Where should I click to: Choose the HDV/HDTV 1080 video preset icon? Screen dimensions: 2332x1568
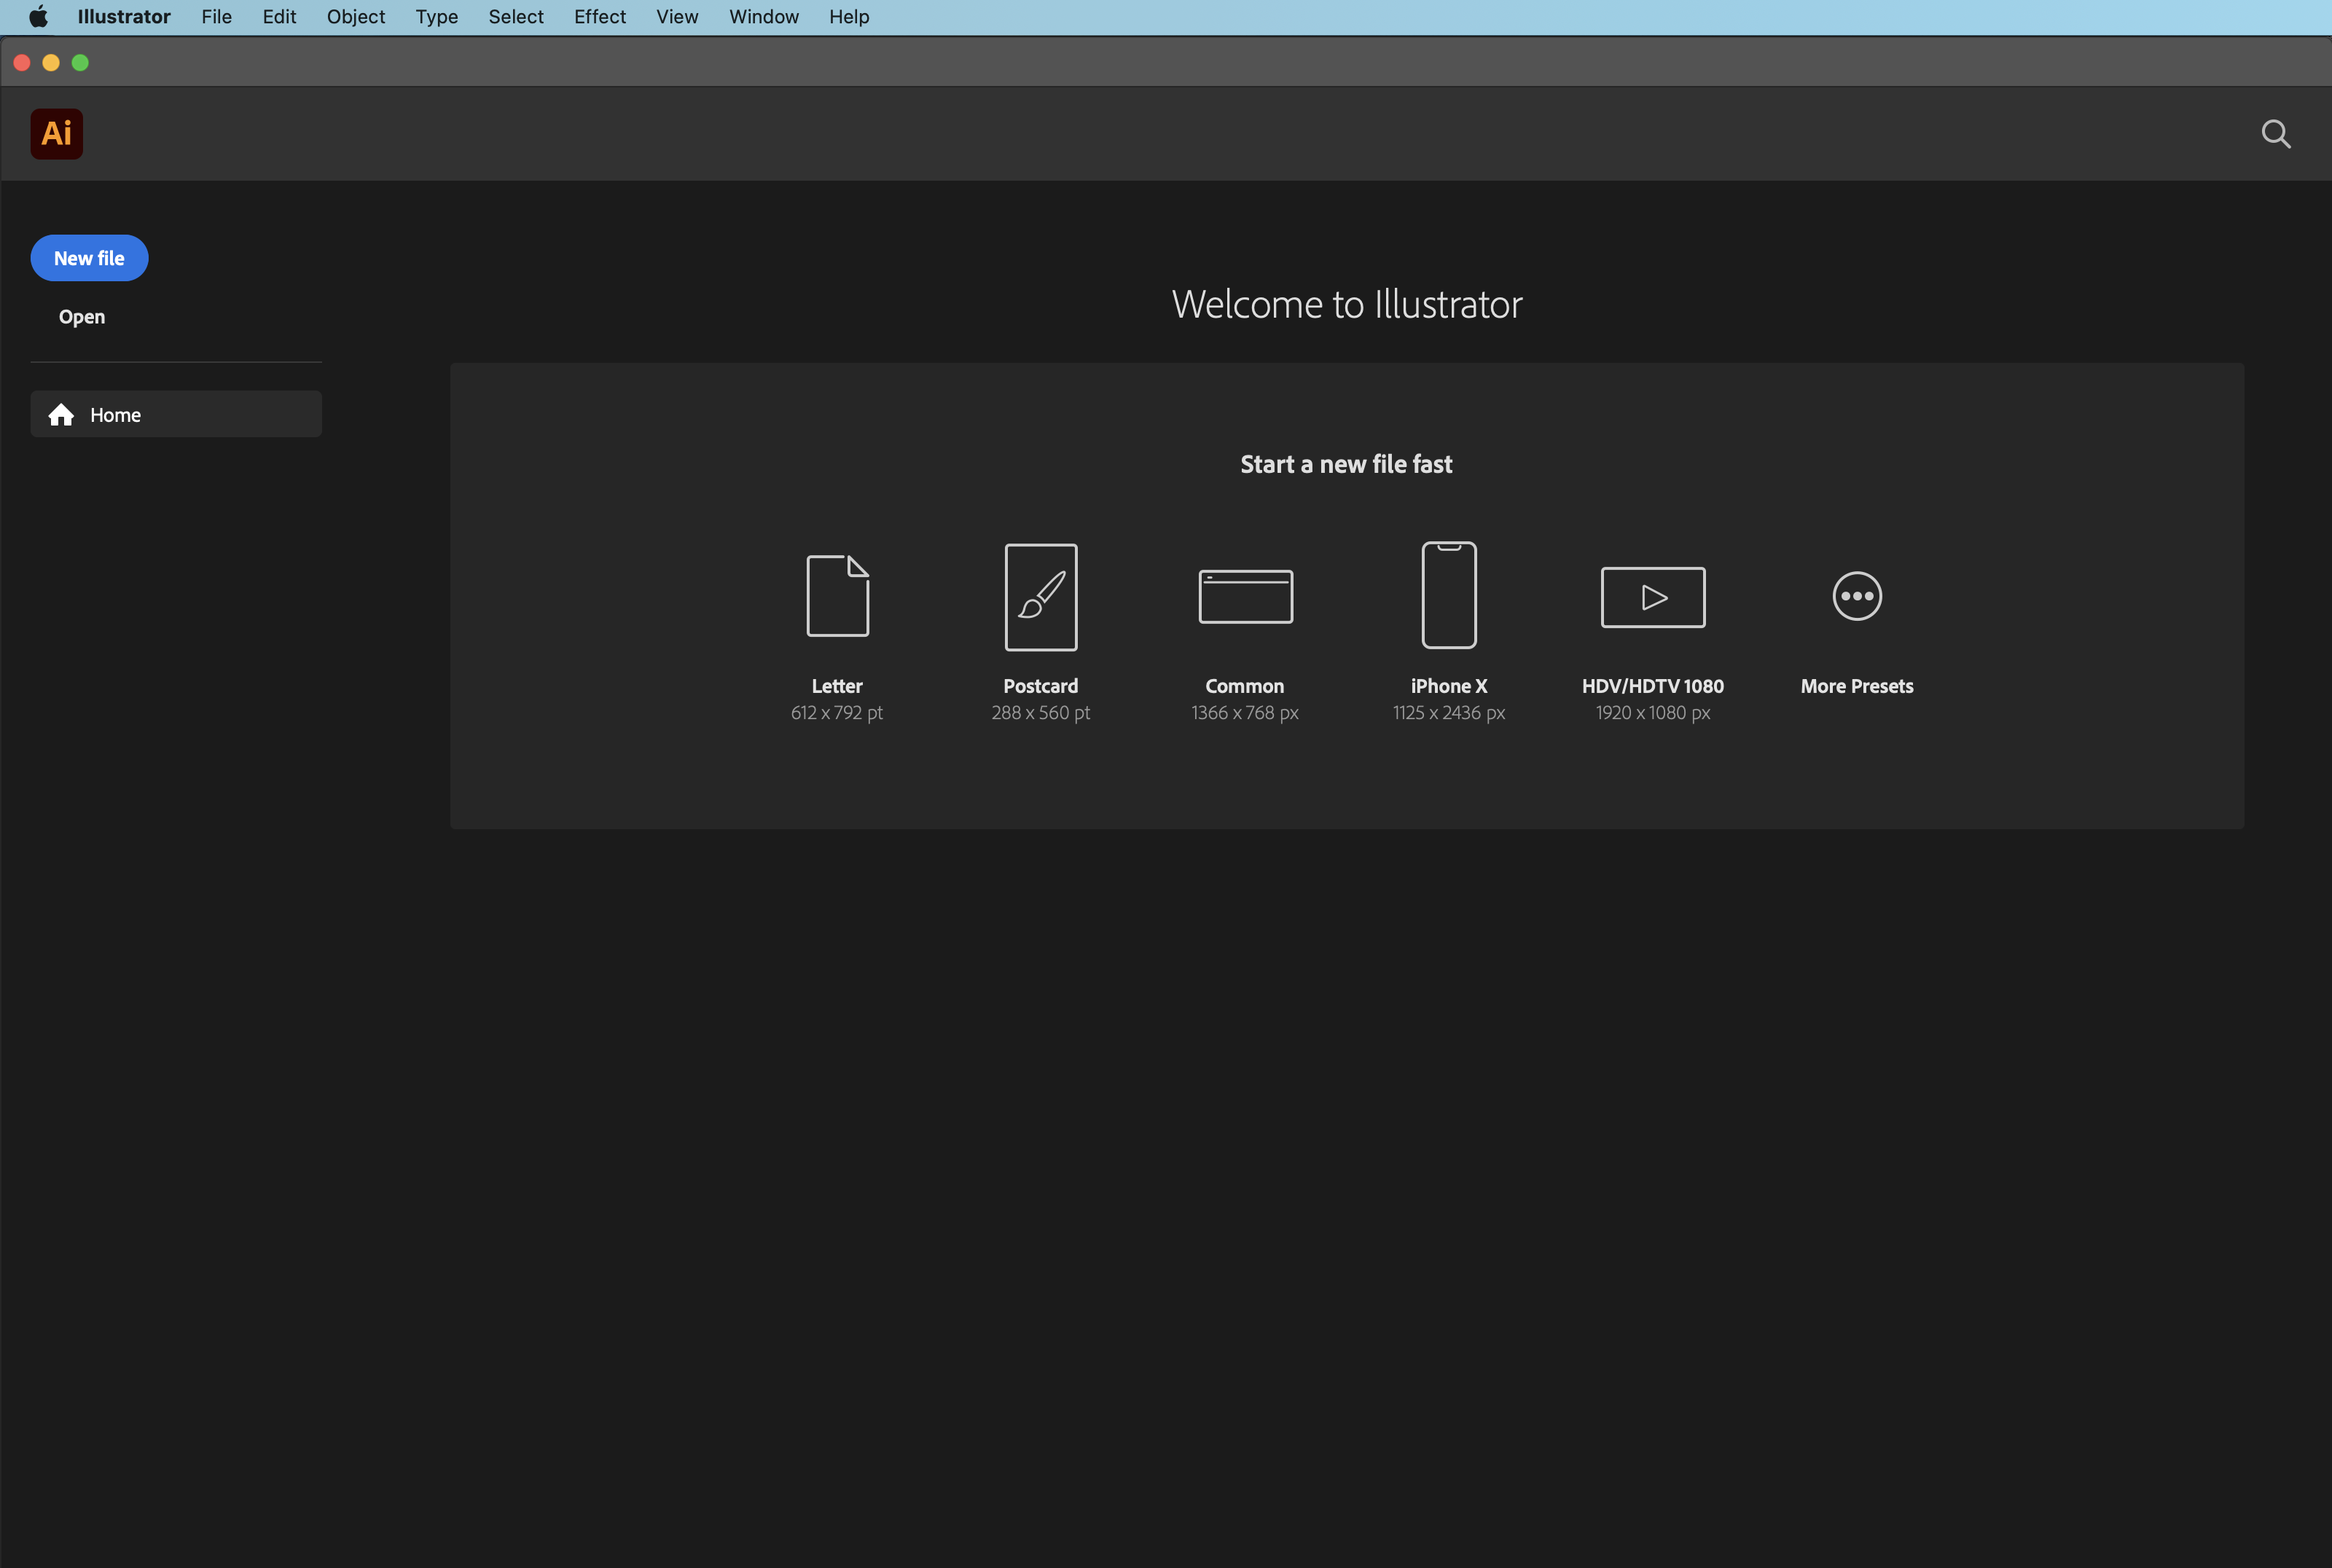tap(1652, 597)
